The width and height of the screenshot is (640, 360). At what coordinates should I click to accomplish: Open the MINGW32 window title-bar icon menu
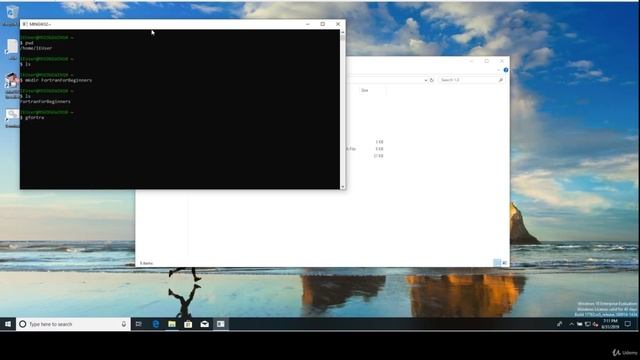pyautogui.click(x=25, y=24)
